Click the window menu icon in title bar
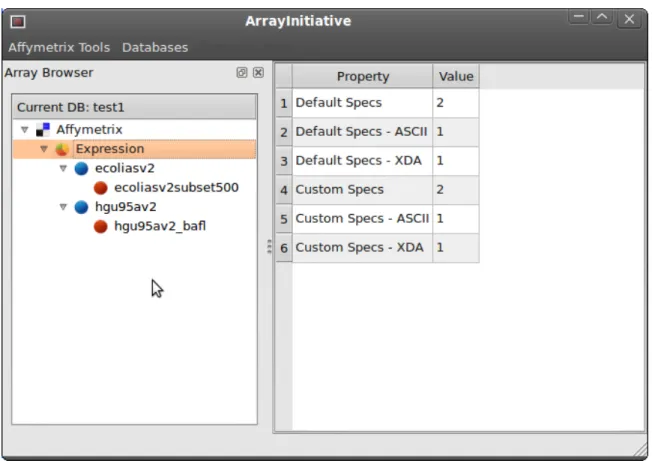Screen dimensions: 652x461 tap(18, 21)
